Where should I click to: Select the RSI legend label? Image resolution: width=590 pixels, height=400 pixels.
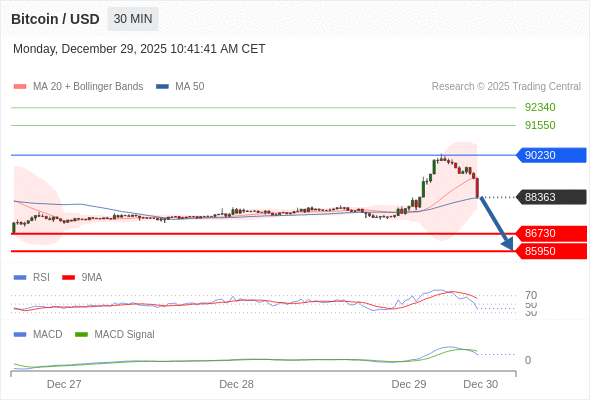pos(41,278)
